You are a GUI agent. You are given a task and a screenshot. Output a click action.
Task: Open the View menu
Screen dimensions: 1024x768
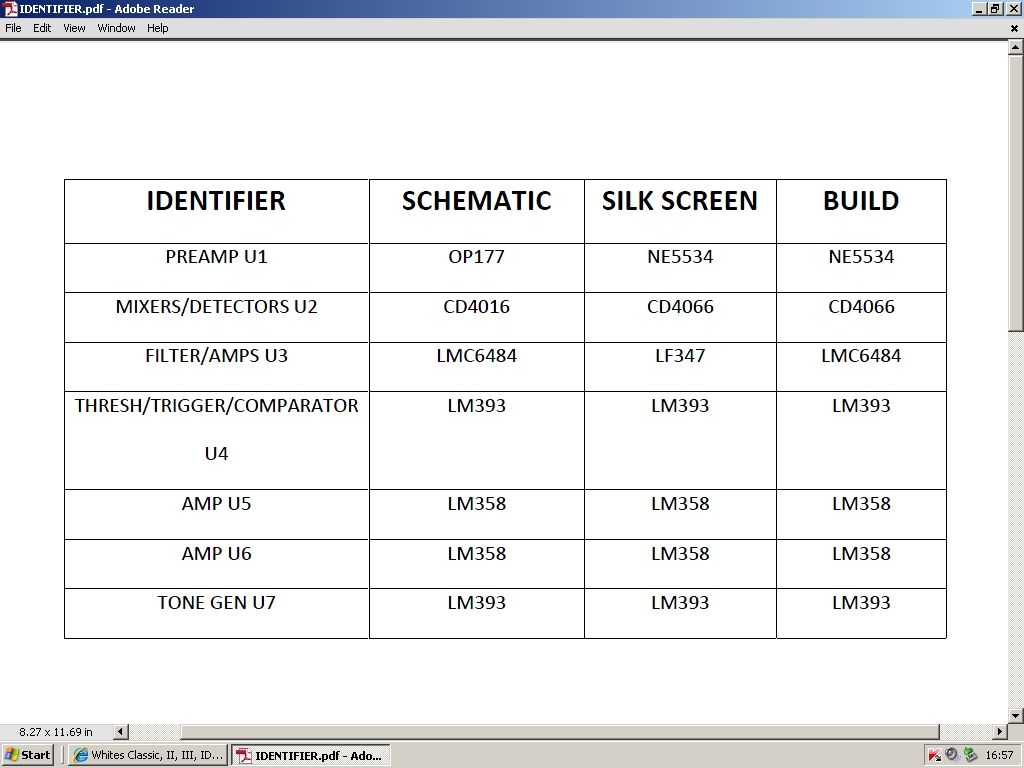point(74,28)
